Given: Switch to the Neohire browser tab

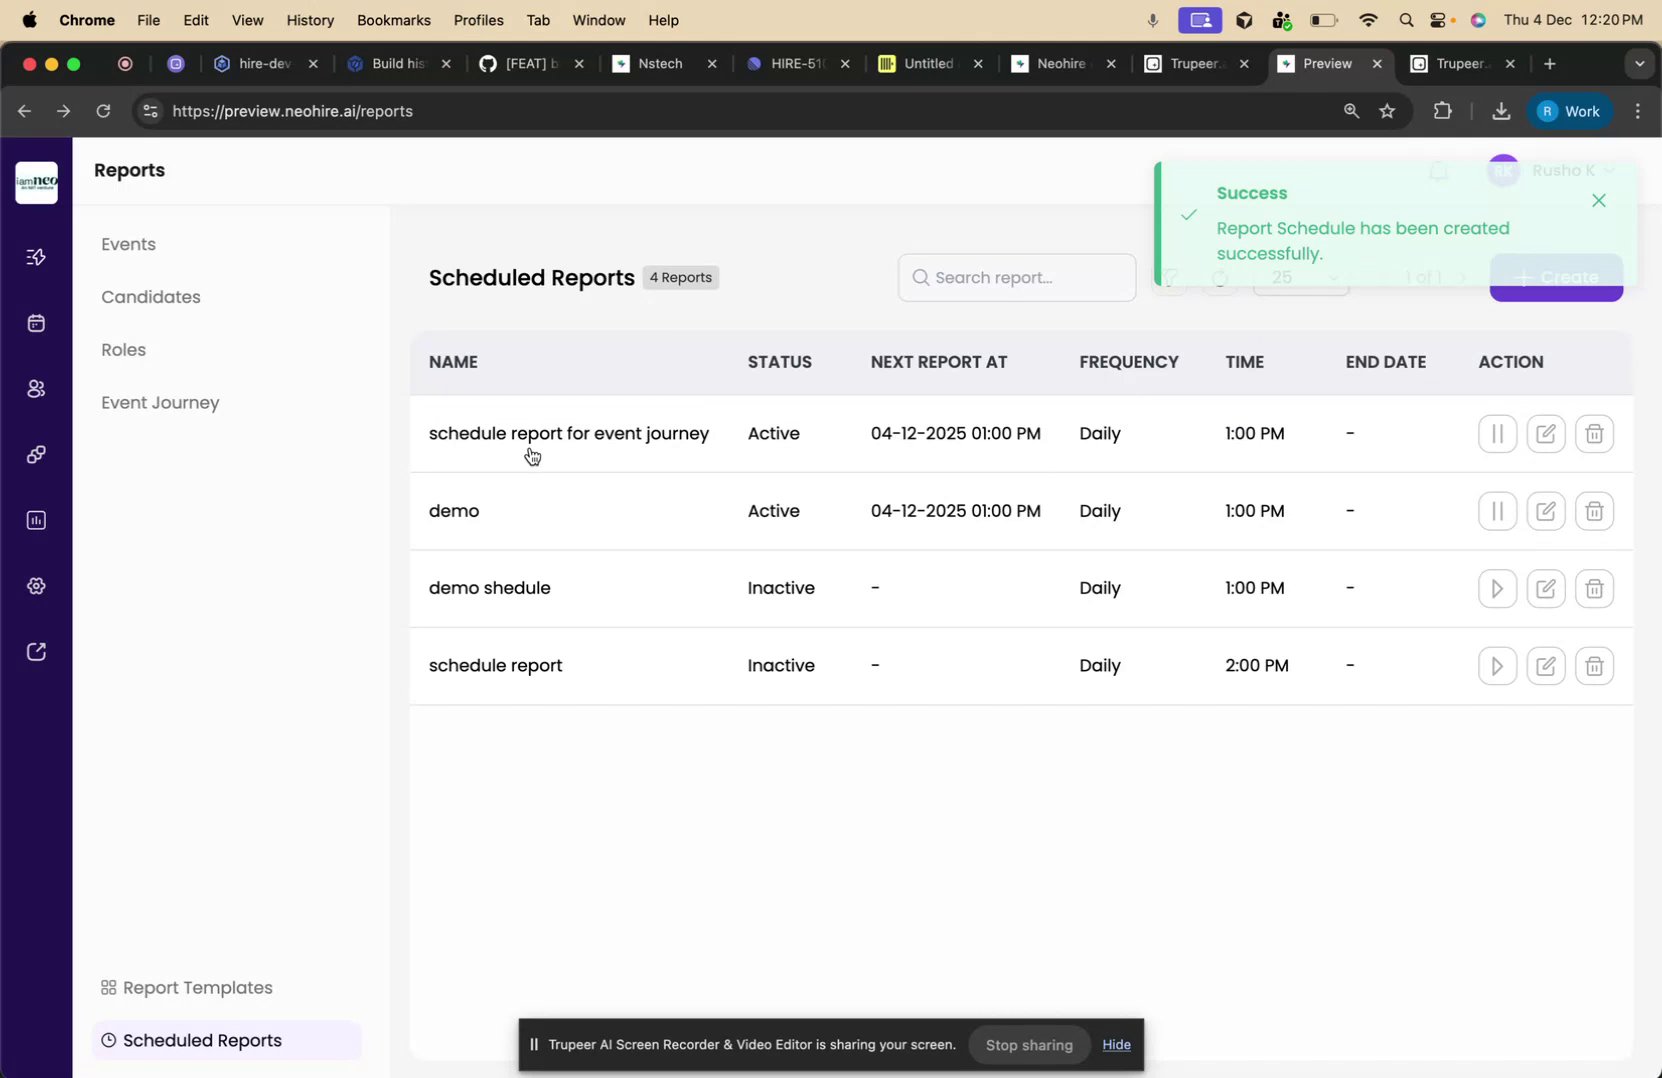Looking at the screenshot, I should 1060,63.
